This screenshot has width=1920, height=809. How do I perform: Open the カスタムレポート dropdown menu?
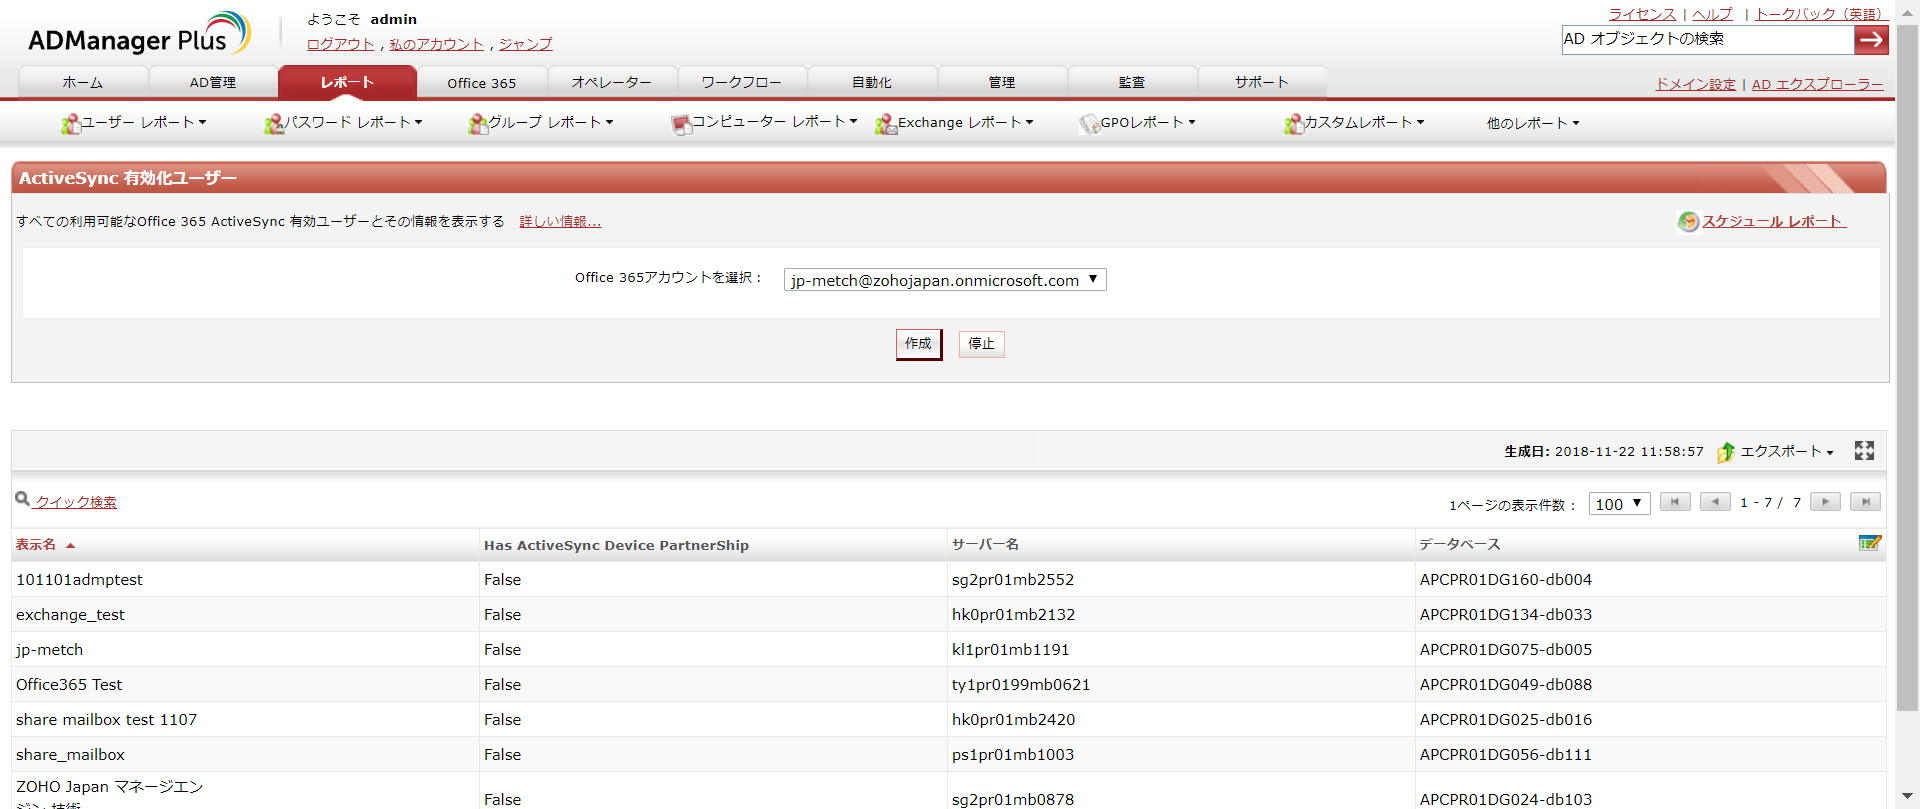coord(1364,122)
